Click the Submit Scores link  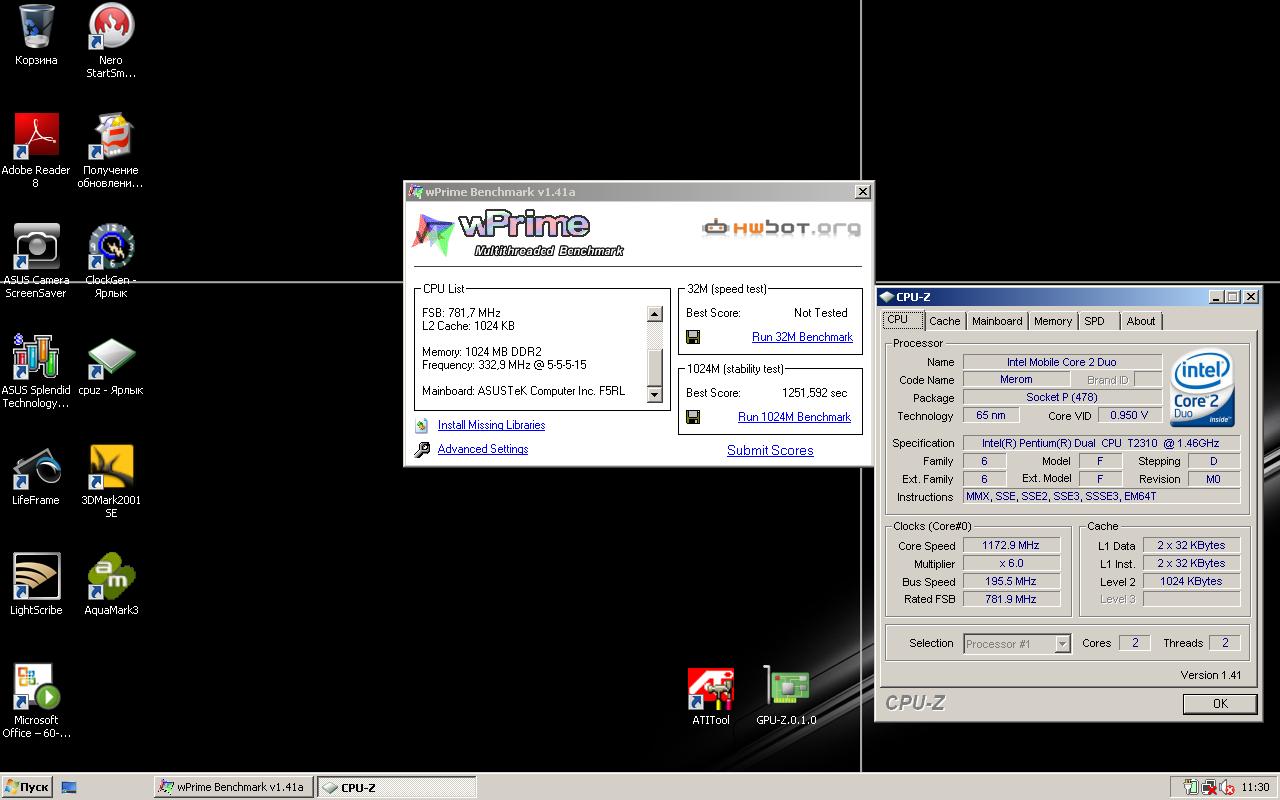coord(770,450)
